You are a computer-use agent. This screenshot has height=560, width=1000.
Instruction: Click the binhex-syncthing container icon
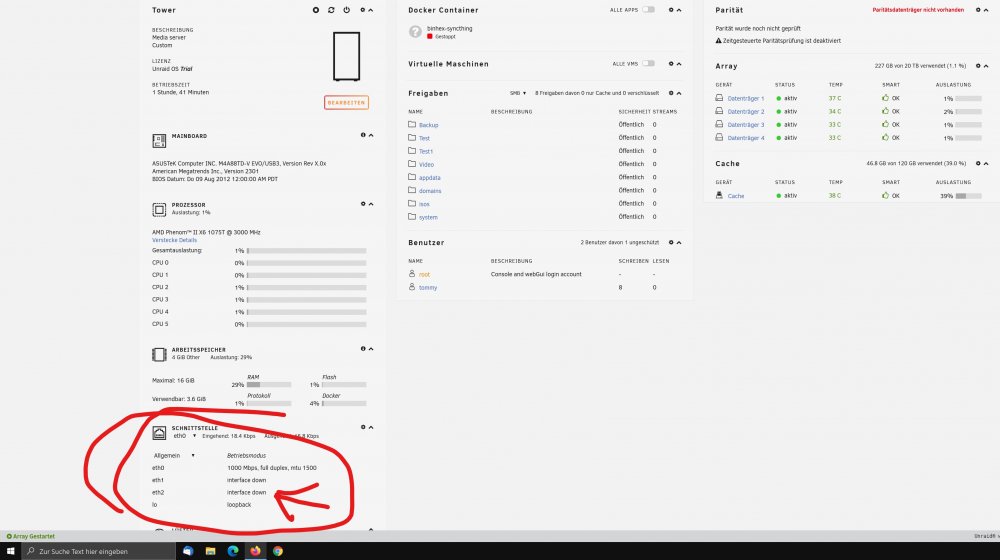coord(415,31)
